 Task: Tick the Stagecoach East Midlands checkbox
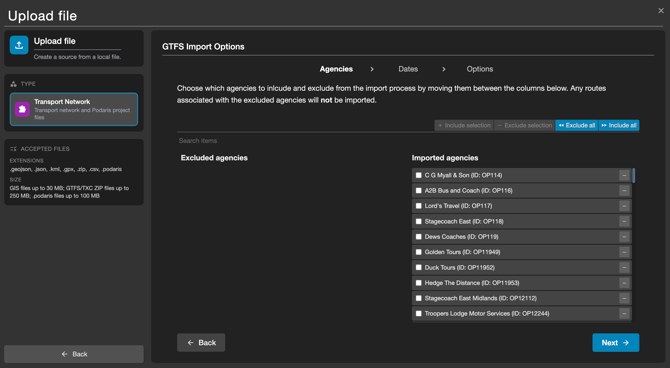pyautogui.click(x=418, y=298)
